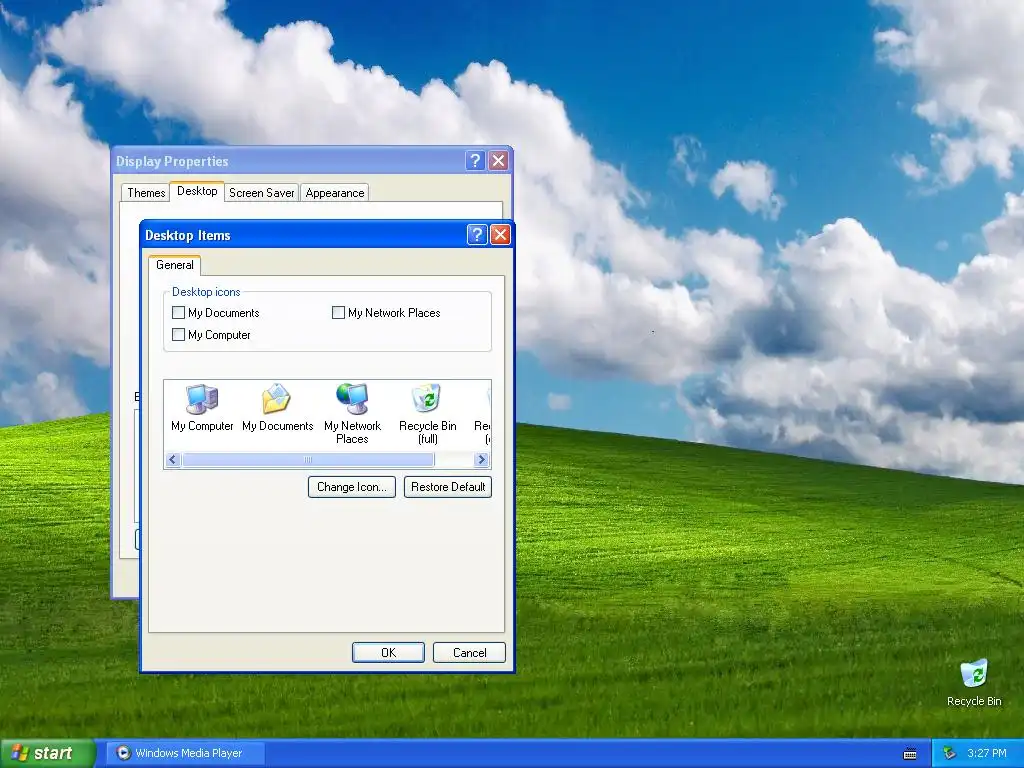Click the Restore Default button
Image resolution: width=1024 pixels, height=768 pixels.
pos(448,487)
